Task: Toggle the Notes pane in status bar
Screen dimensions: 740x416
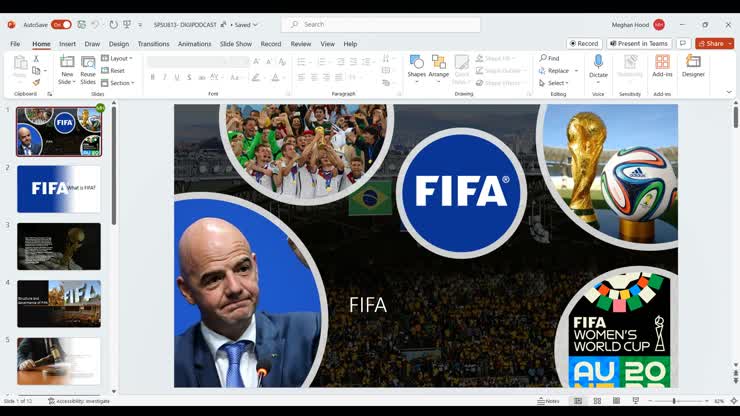Action: 547,401
